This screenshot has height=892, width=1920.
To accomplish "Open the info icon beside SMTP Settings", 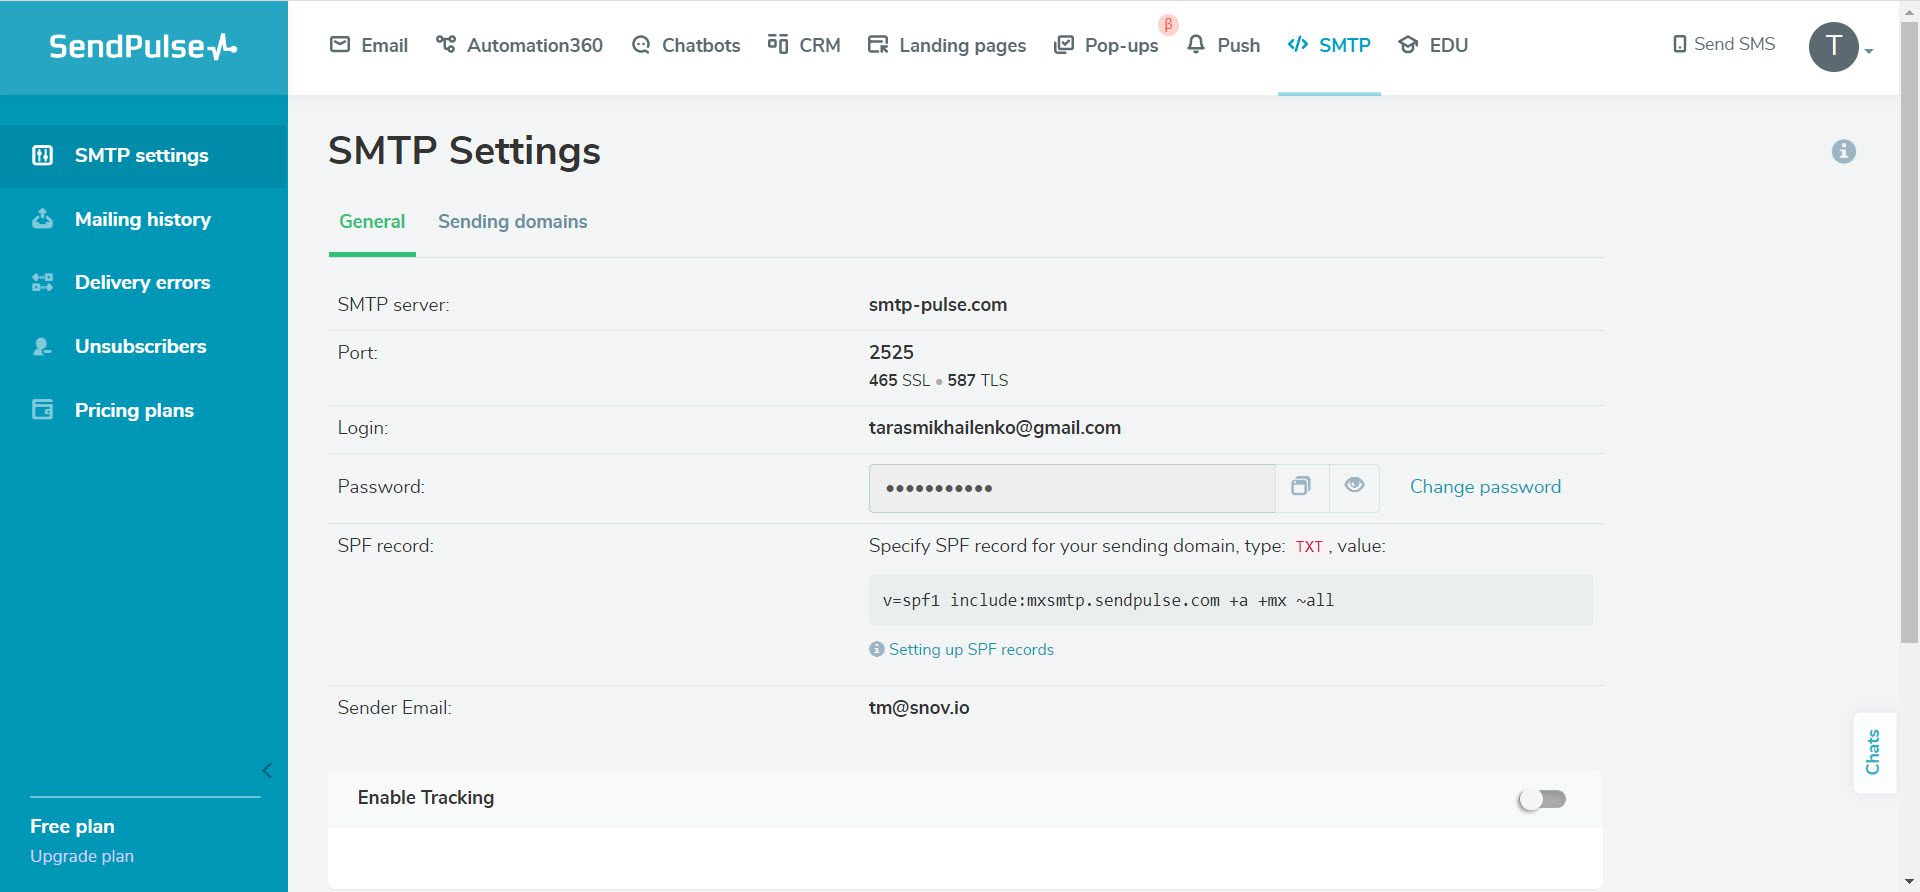I will click(1844, 151).
